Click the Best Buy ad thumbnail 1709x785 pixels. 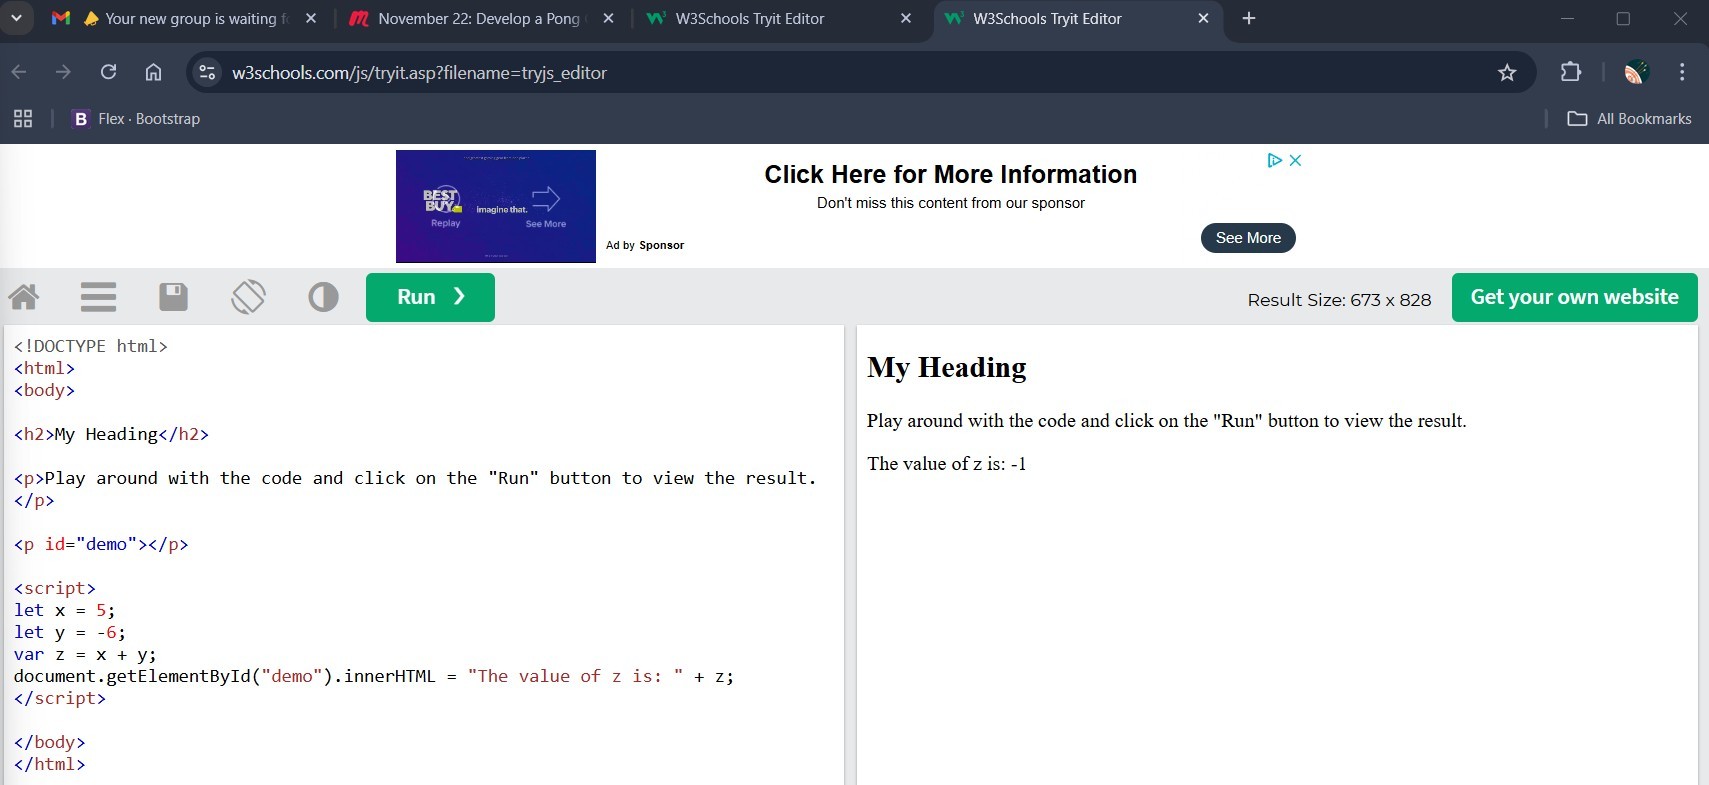coord(496,206)
